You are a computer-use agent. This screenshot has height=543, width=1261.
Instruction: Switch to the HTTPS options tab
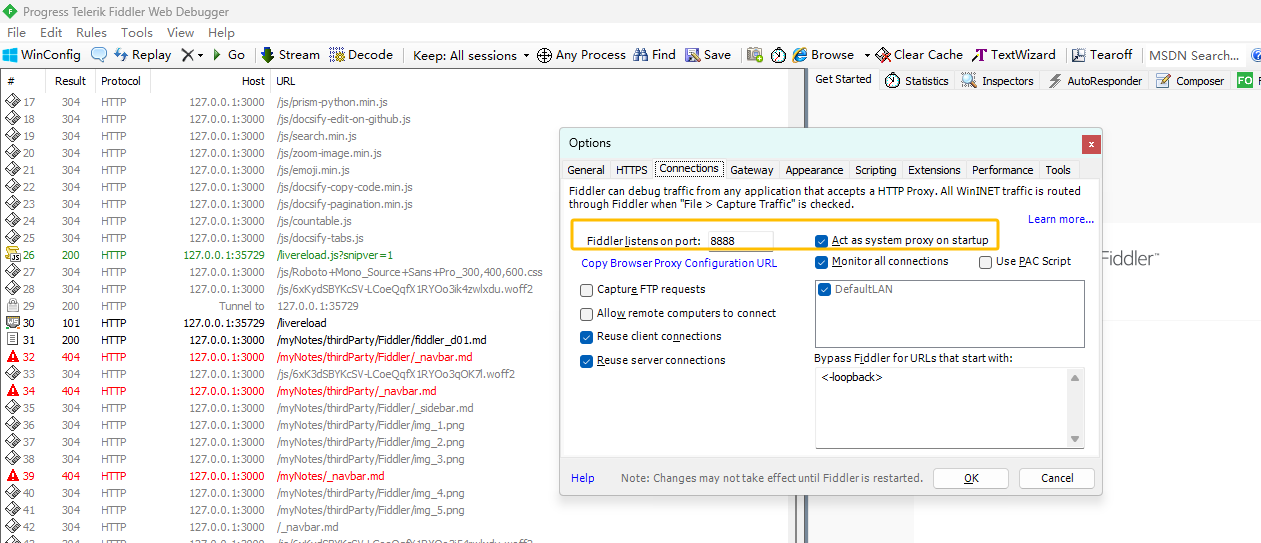pyautogui.click(x=631, y=170)
